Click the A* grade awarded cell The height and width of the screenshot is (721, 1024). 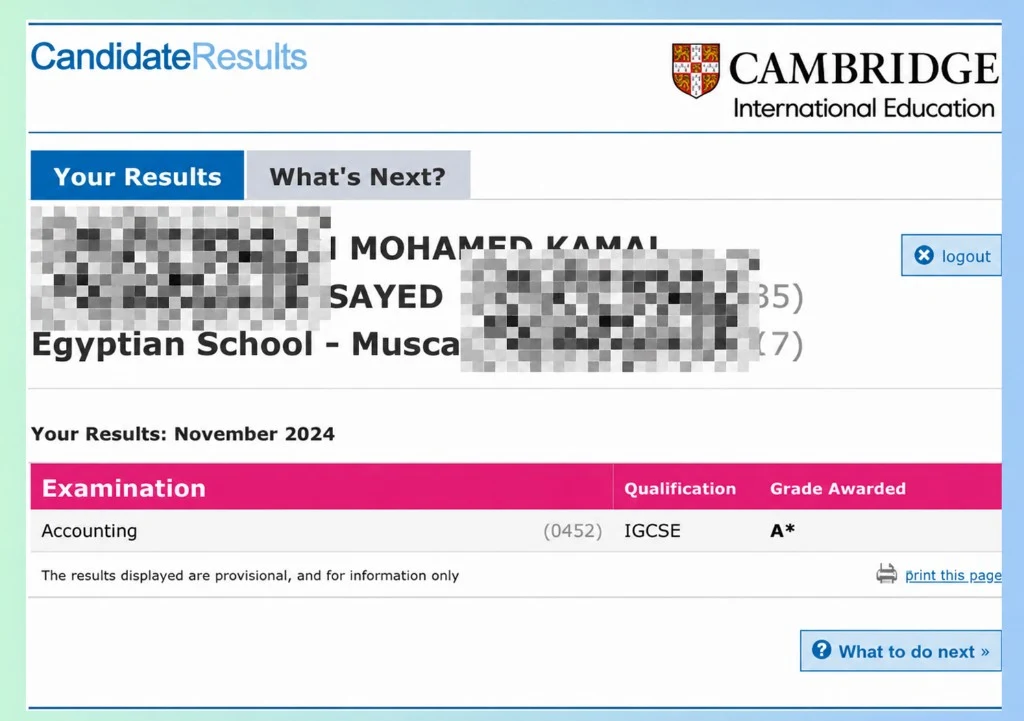[782, 530]
